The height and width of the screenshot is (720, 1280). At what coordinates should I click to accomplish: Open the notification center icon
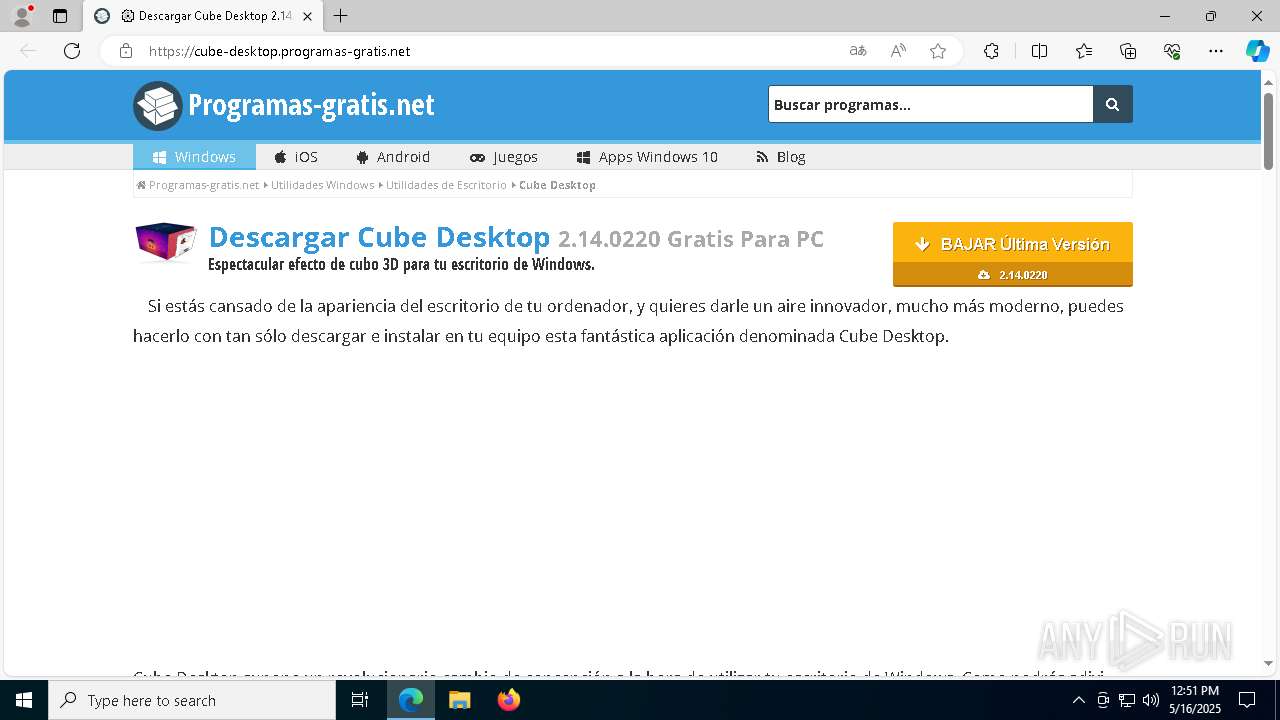(x=1247, y=700)
